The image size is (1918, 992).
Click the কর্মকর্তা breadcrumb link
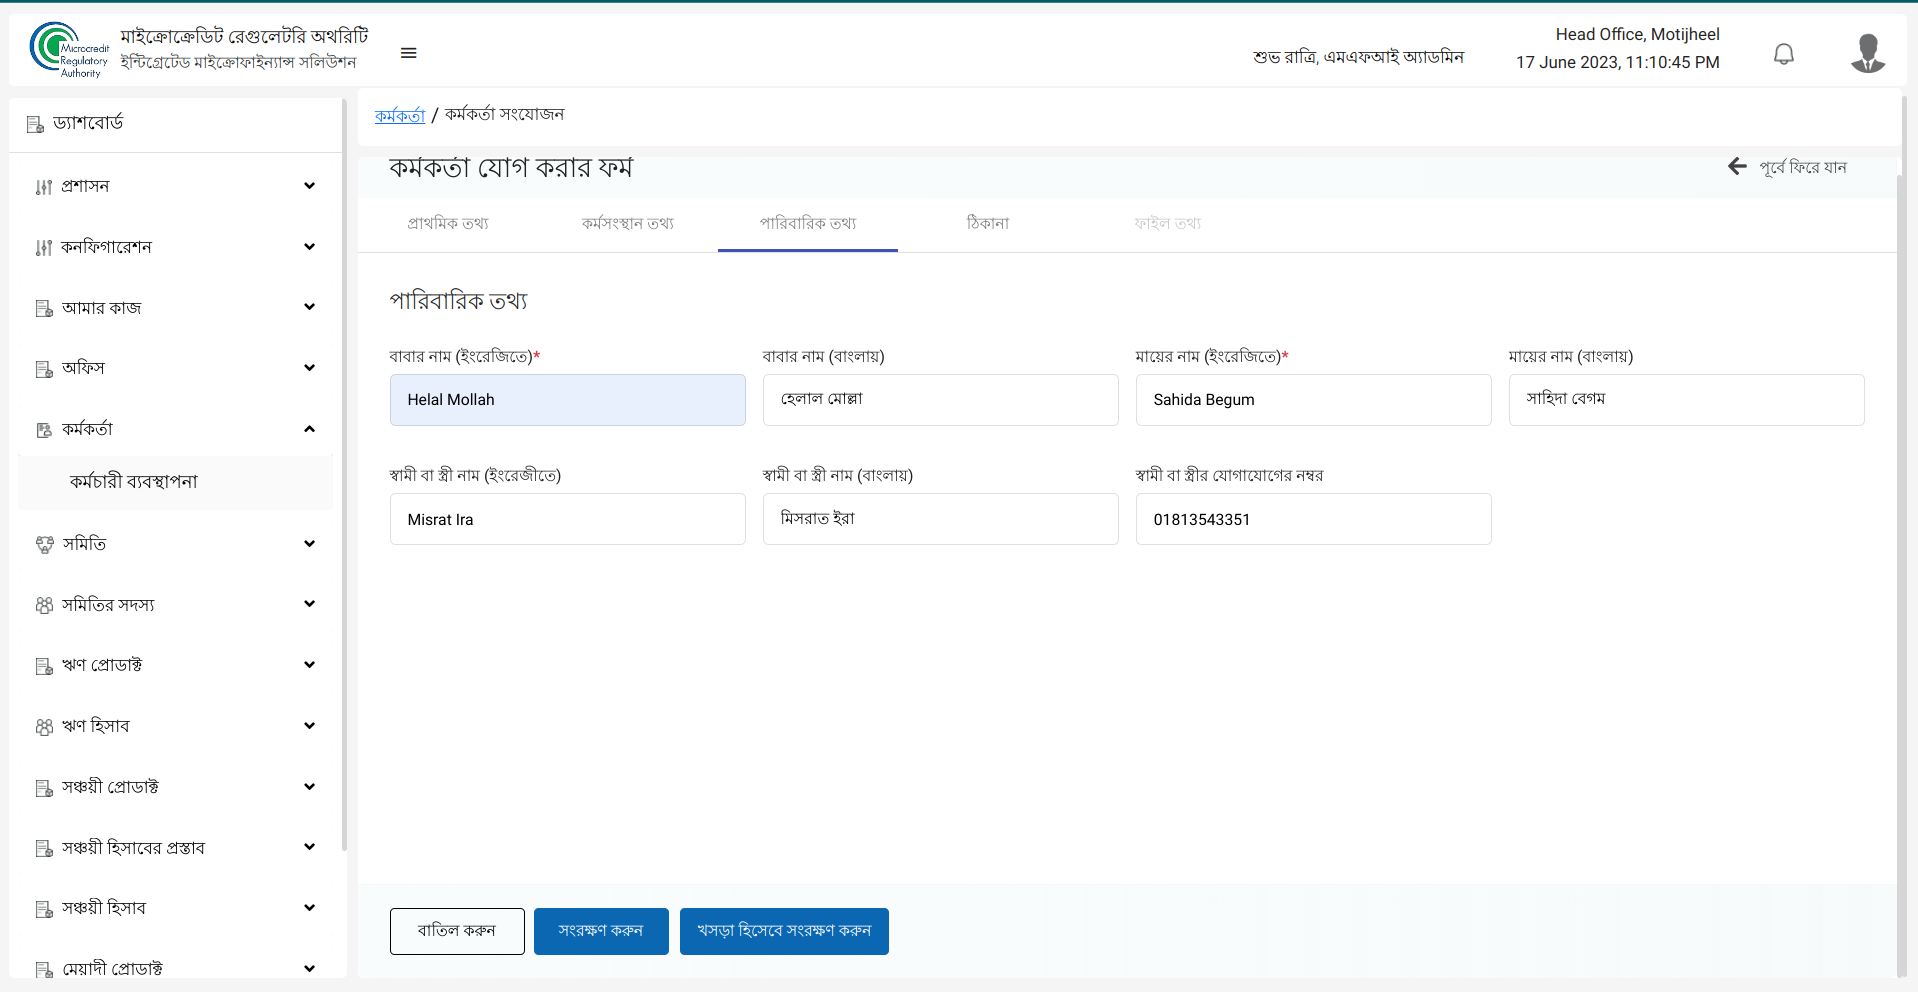click(x=400, y=115)
